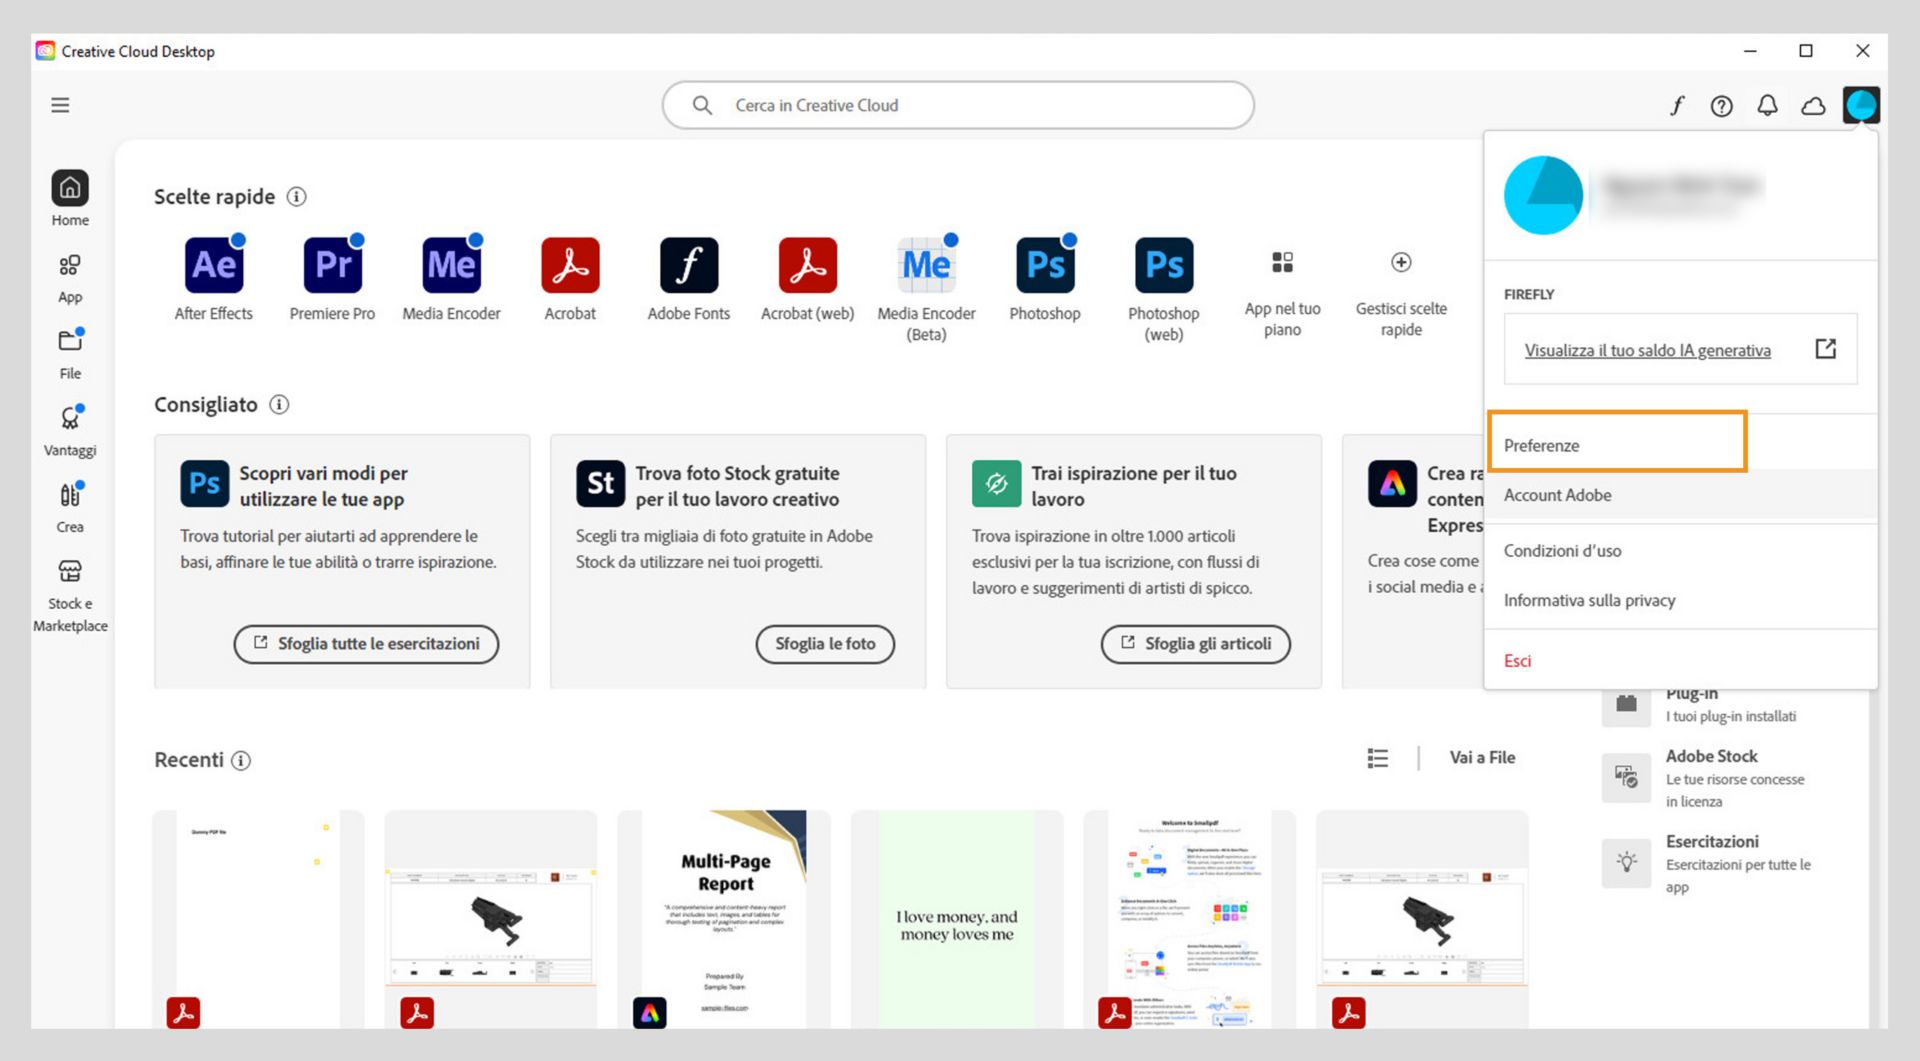Open the hamburger menu

60,105
